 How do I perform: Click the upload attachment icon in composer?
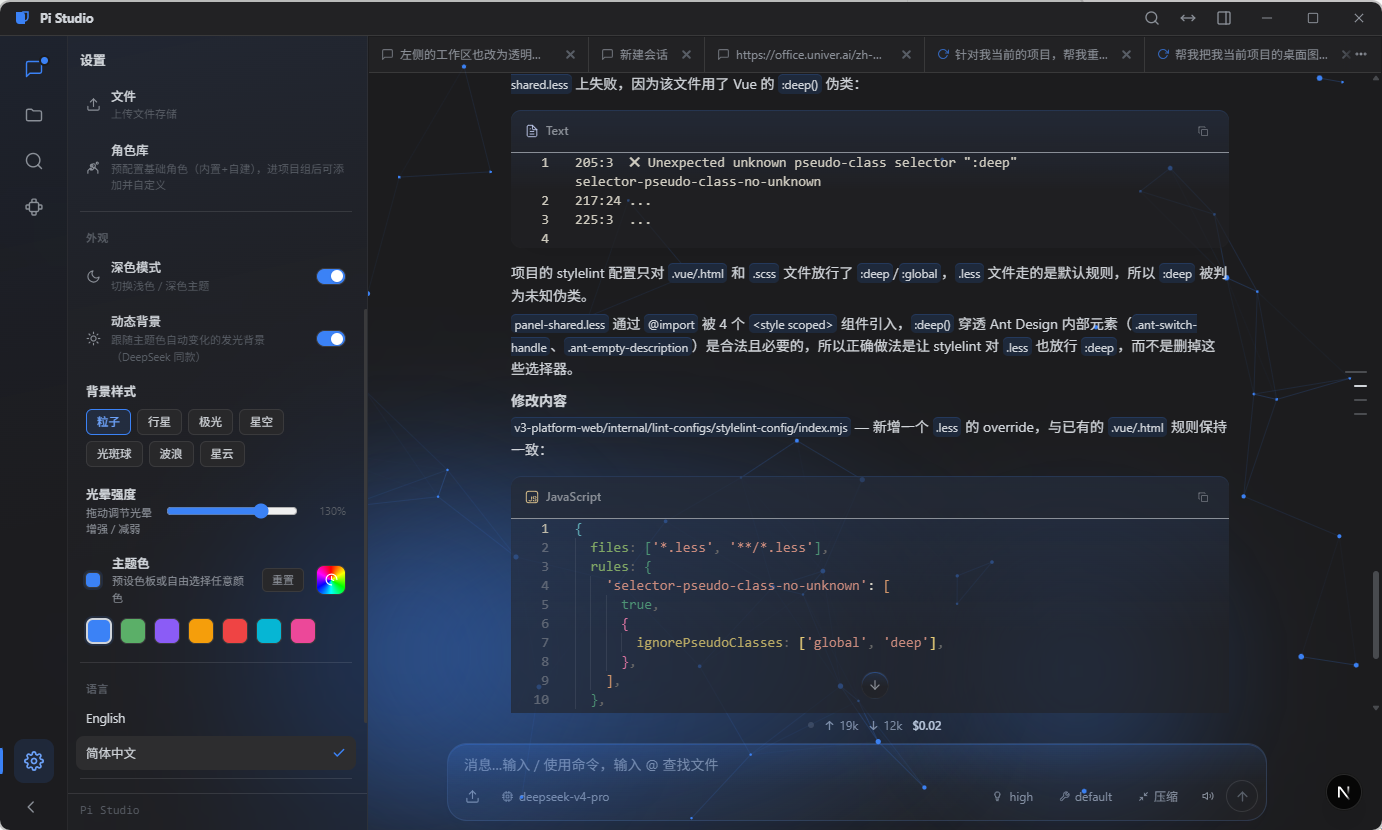[472, 797]
